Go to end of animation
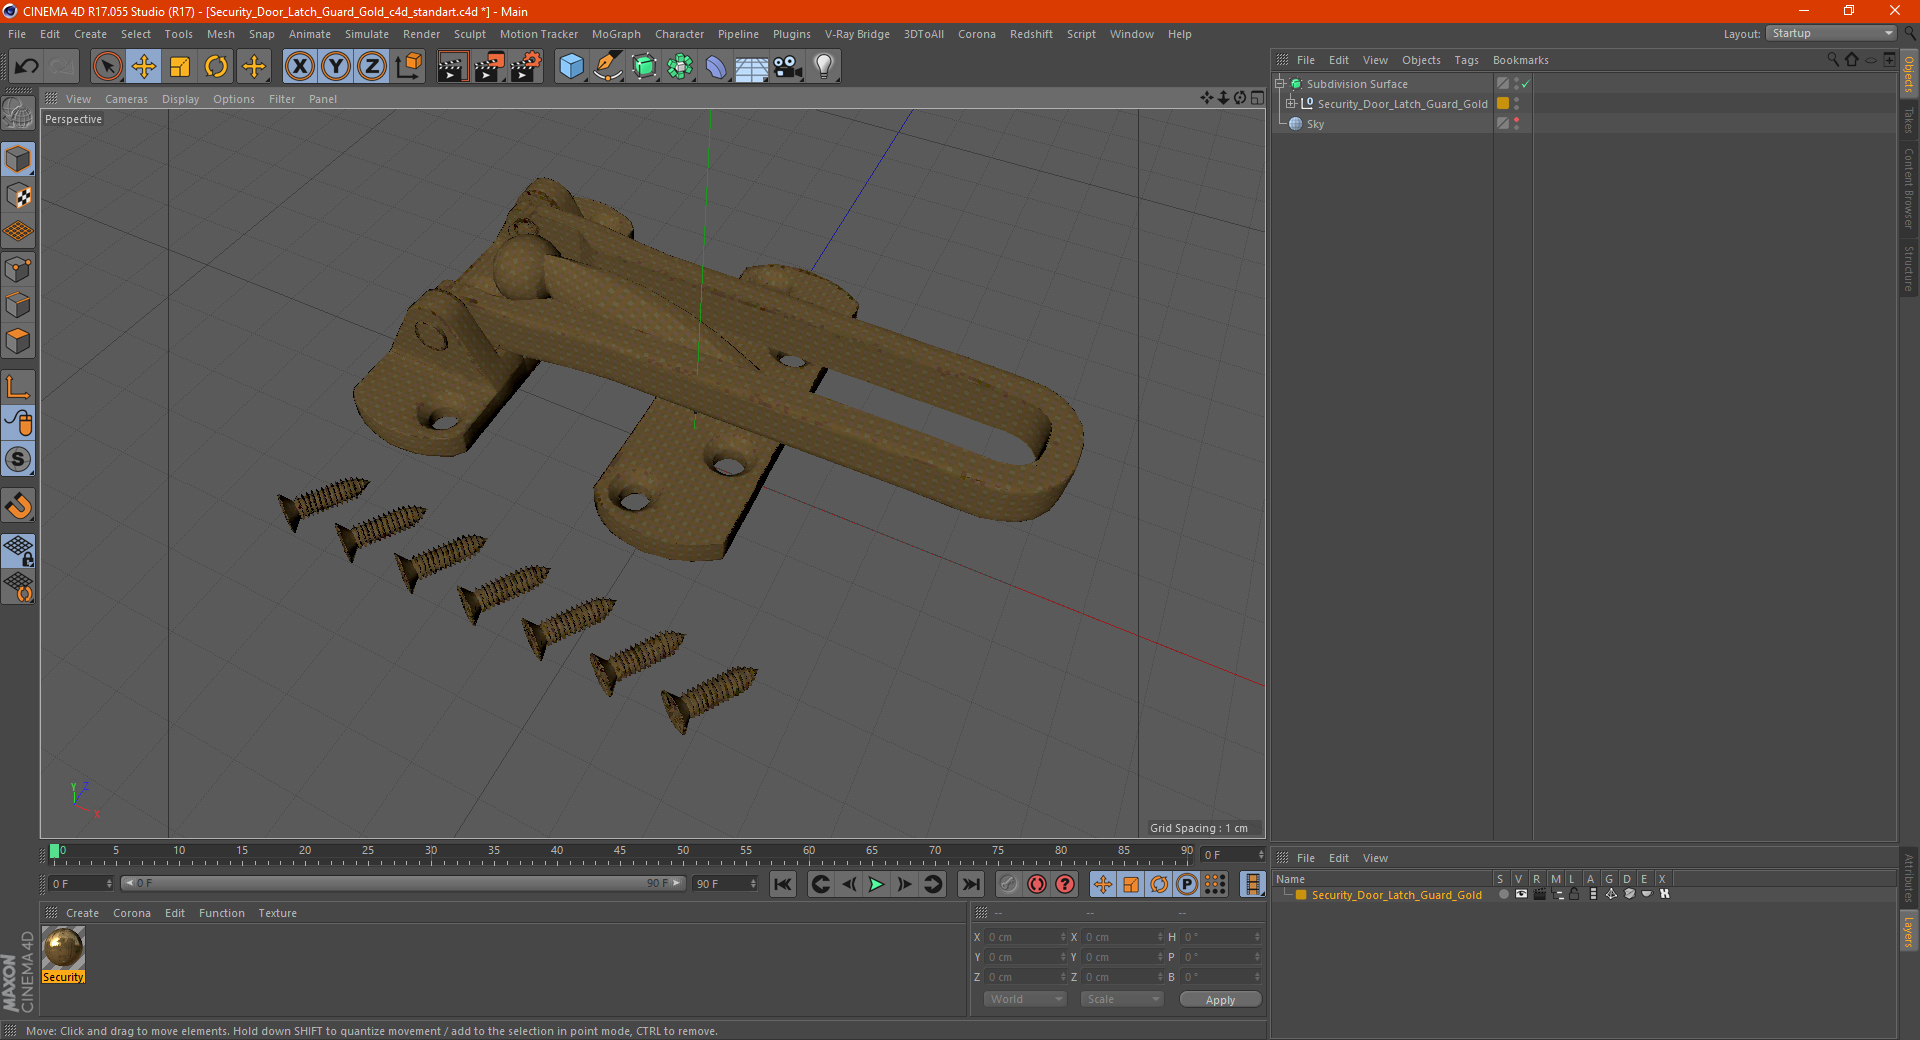The height and width of the screenshot is (1040, 1920). [970, 884]
